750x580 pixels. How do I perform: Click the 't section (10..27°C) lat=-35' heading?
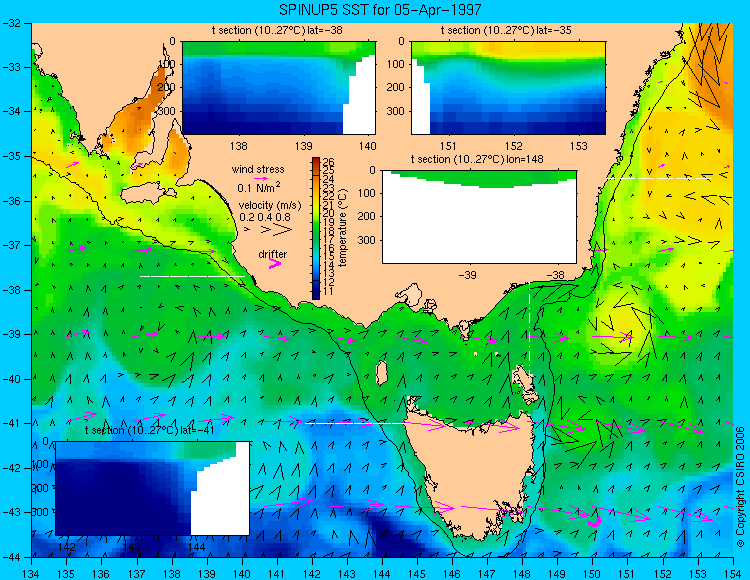pyautogui.click(x=506, y=31)
